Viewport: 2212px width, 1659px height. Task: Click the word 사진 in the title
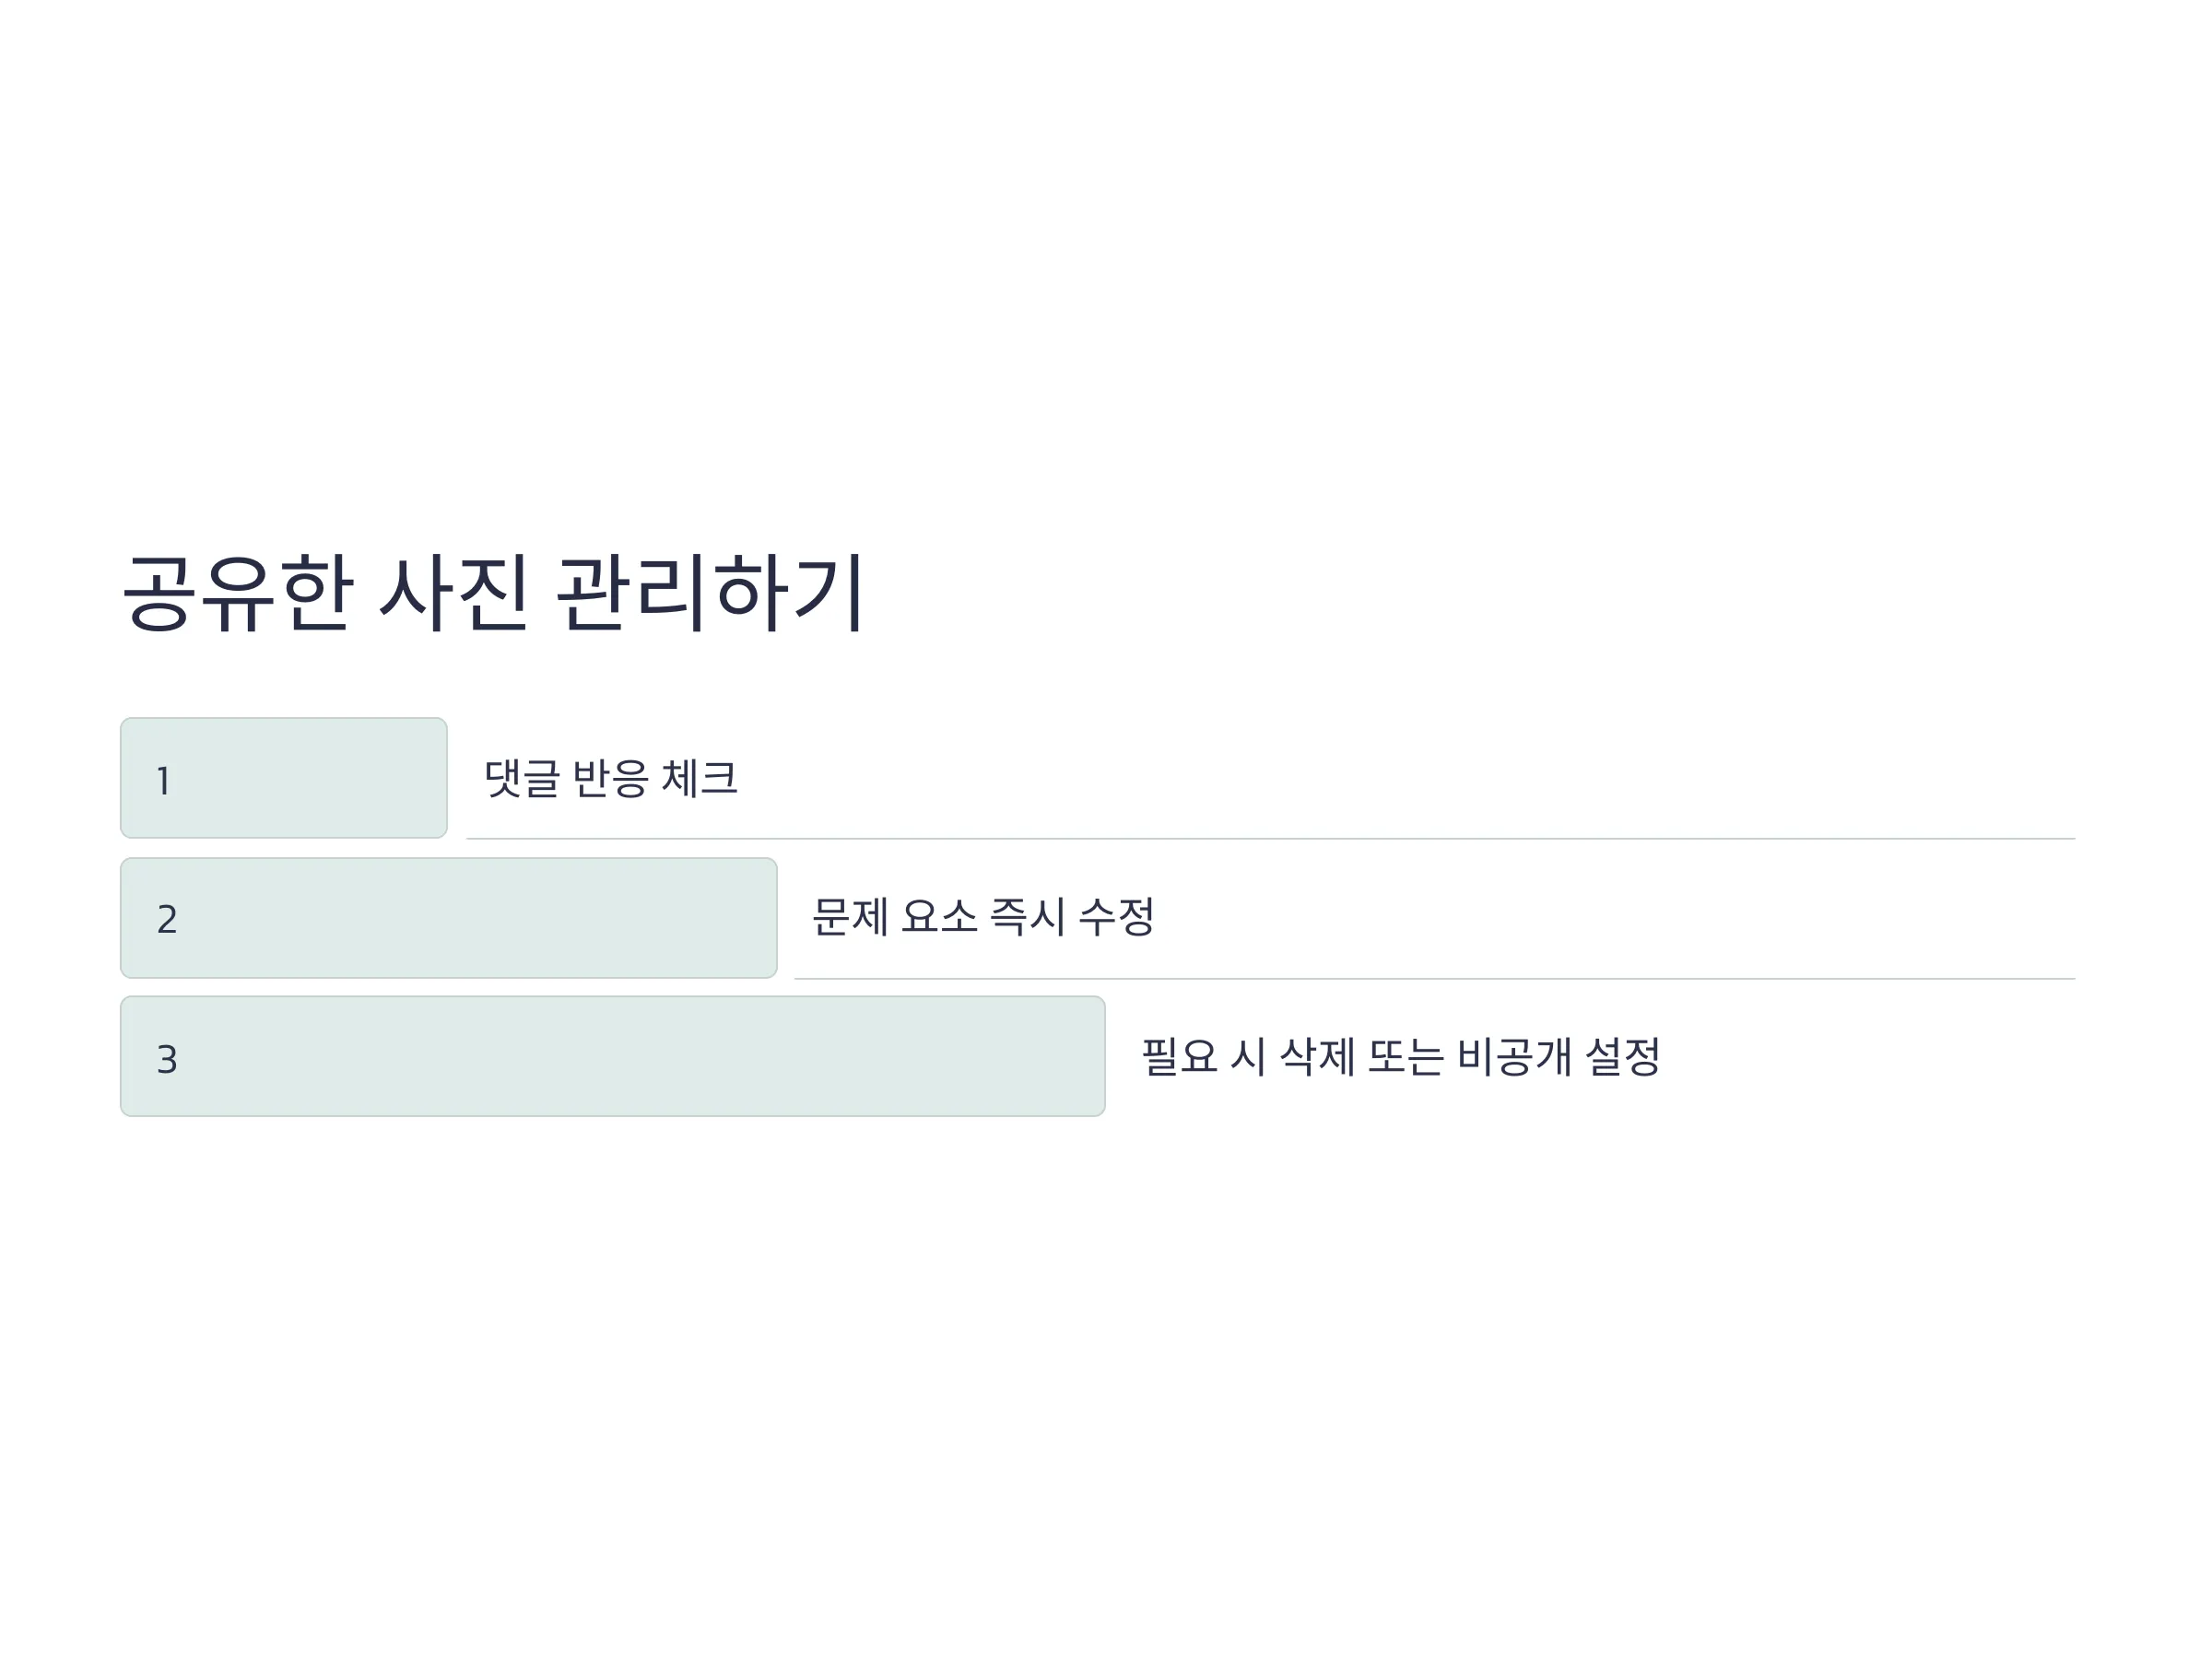pos(454,593)
